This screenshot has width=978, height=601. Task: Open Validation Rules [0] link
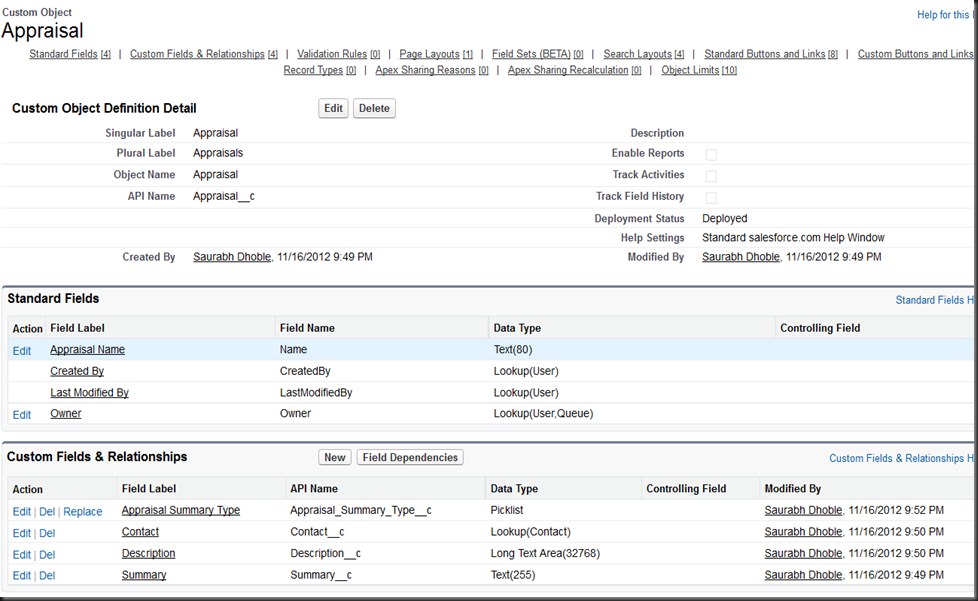(339, 54)
